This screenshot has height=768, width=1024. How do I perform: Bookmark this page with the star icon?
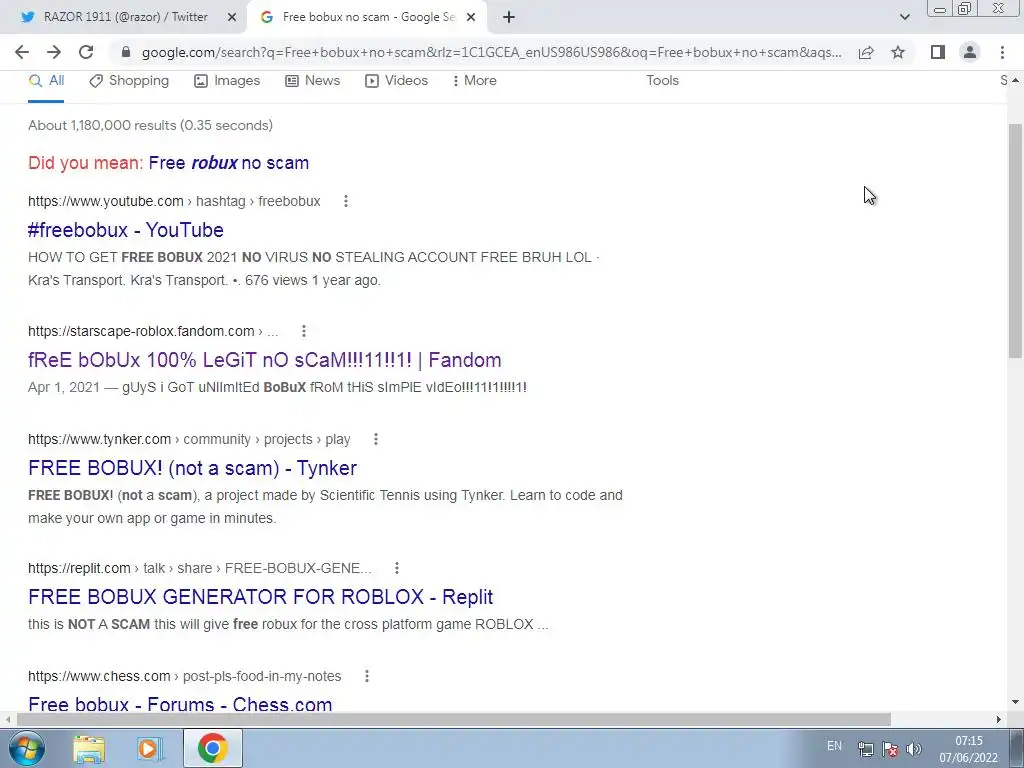pos(898,52)
